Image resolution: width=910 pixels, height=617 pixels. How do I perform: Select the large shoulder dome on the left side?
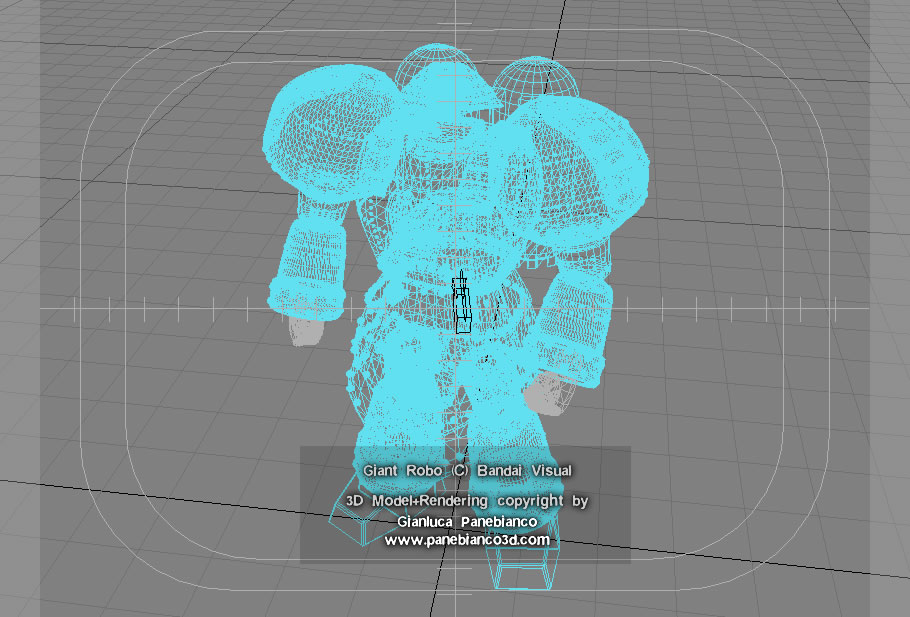(x=332, y=133)
